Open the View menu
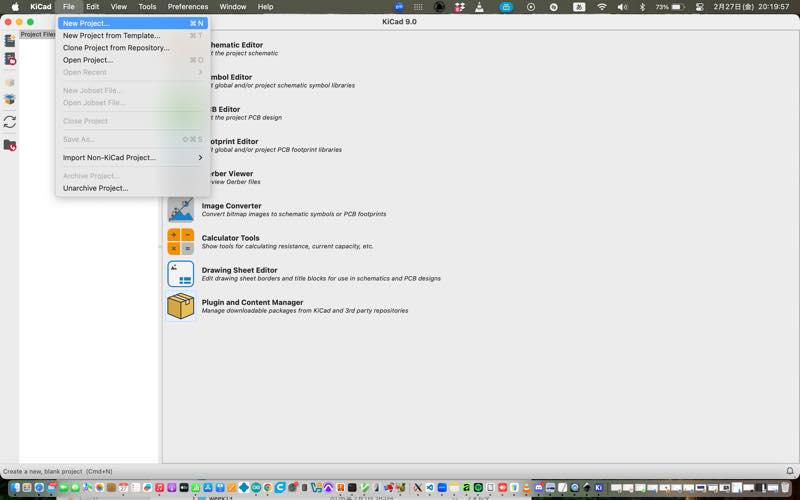Image resolution: width=800 pixels, height=500 pixels. [x=118, y=7]
